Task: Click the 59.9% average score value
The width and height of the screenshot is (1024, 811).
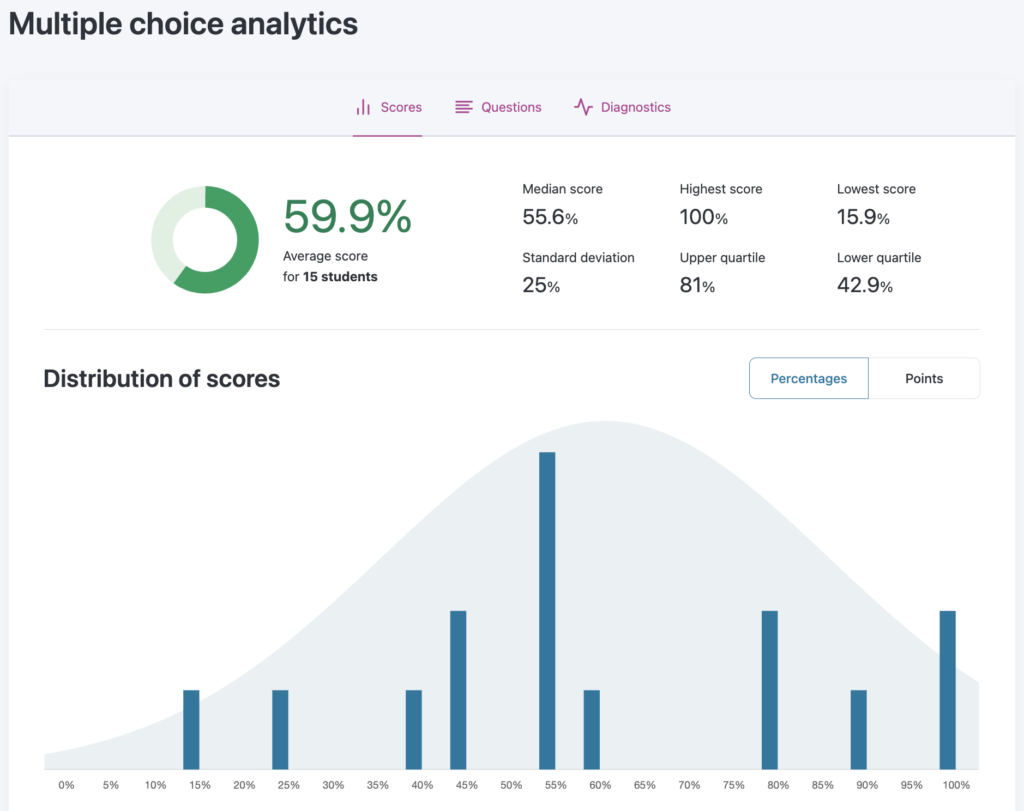Action: pos(347,217)
